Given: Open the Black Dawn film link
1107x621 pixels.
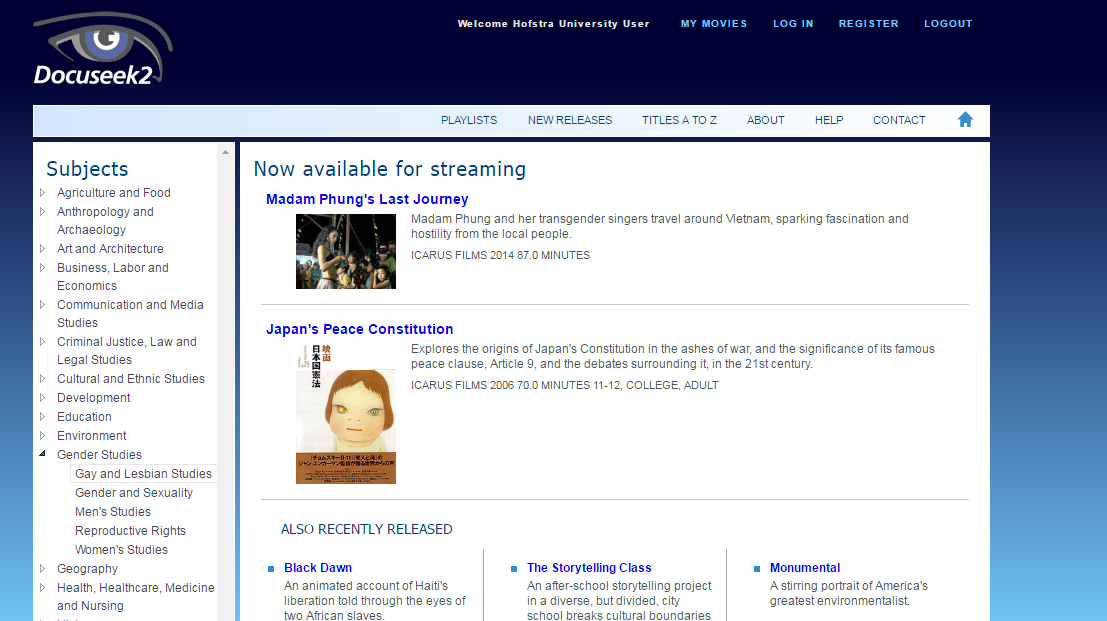Looking at the screenshot, I should 318,567.
